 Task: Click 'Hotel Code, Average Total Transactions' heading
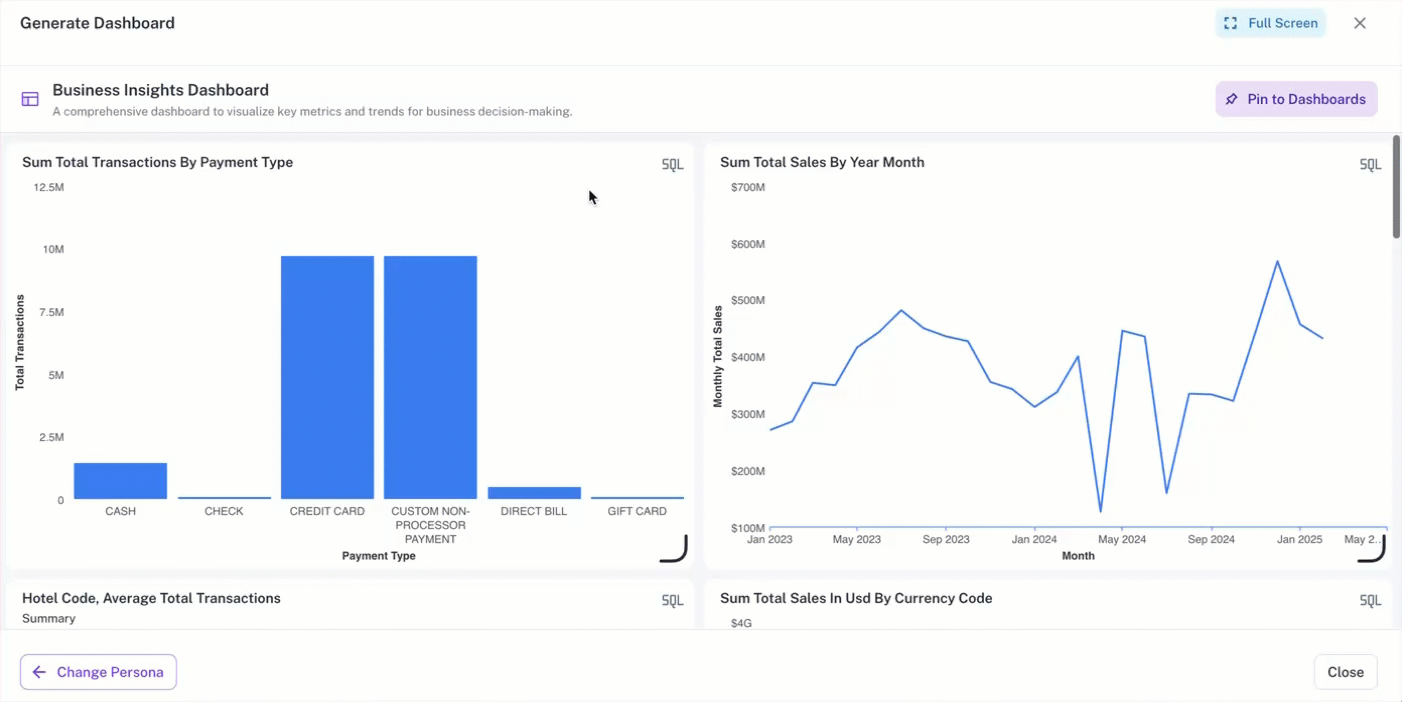[x=151, y=598]
